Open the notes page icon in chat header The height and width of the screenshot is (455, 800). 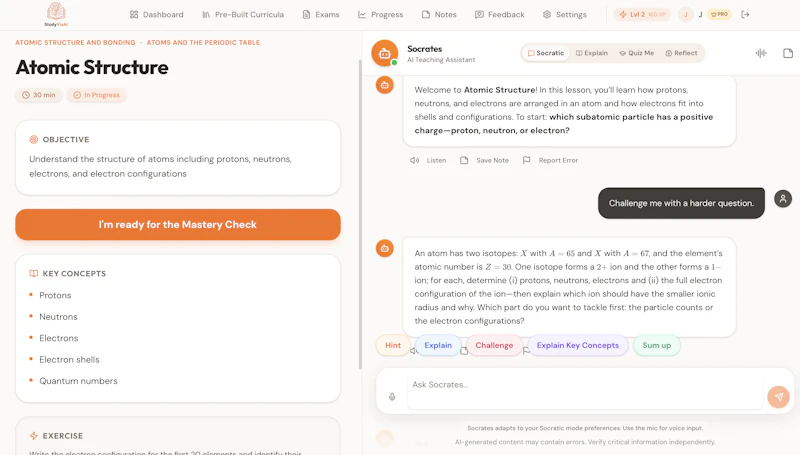788,53
